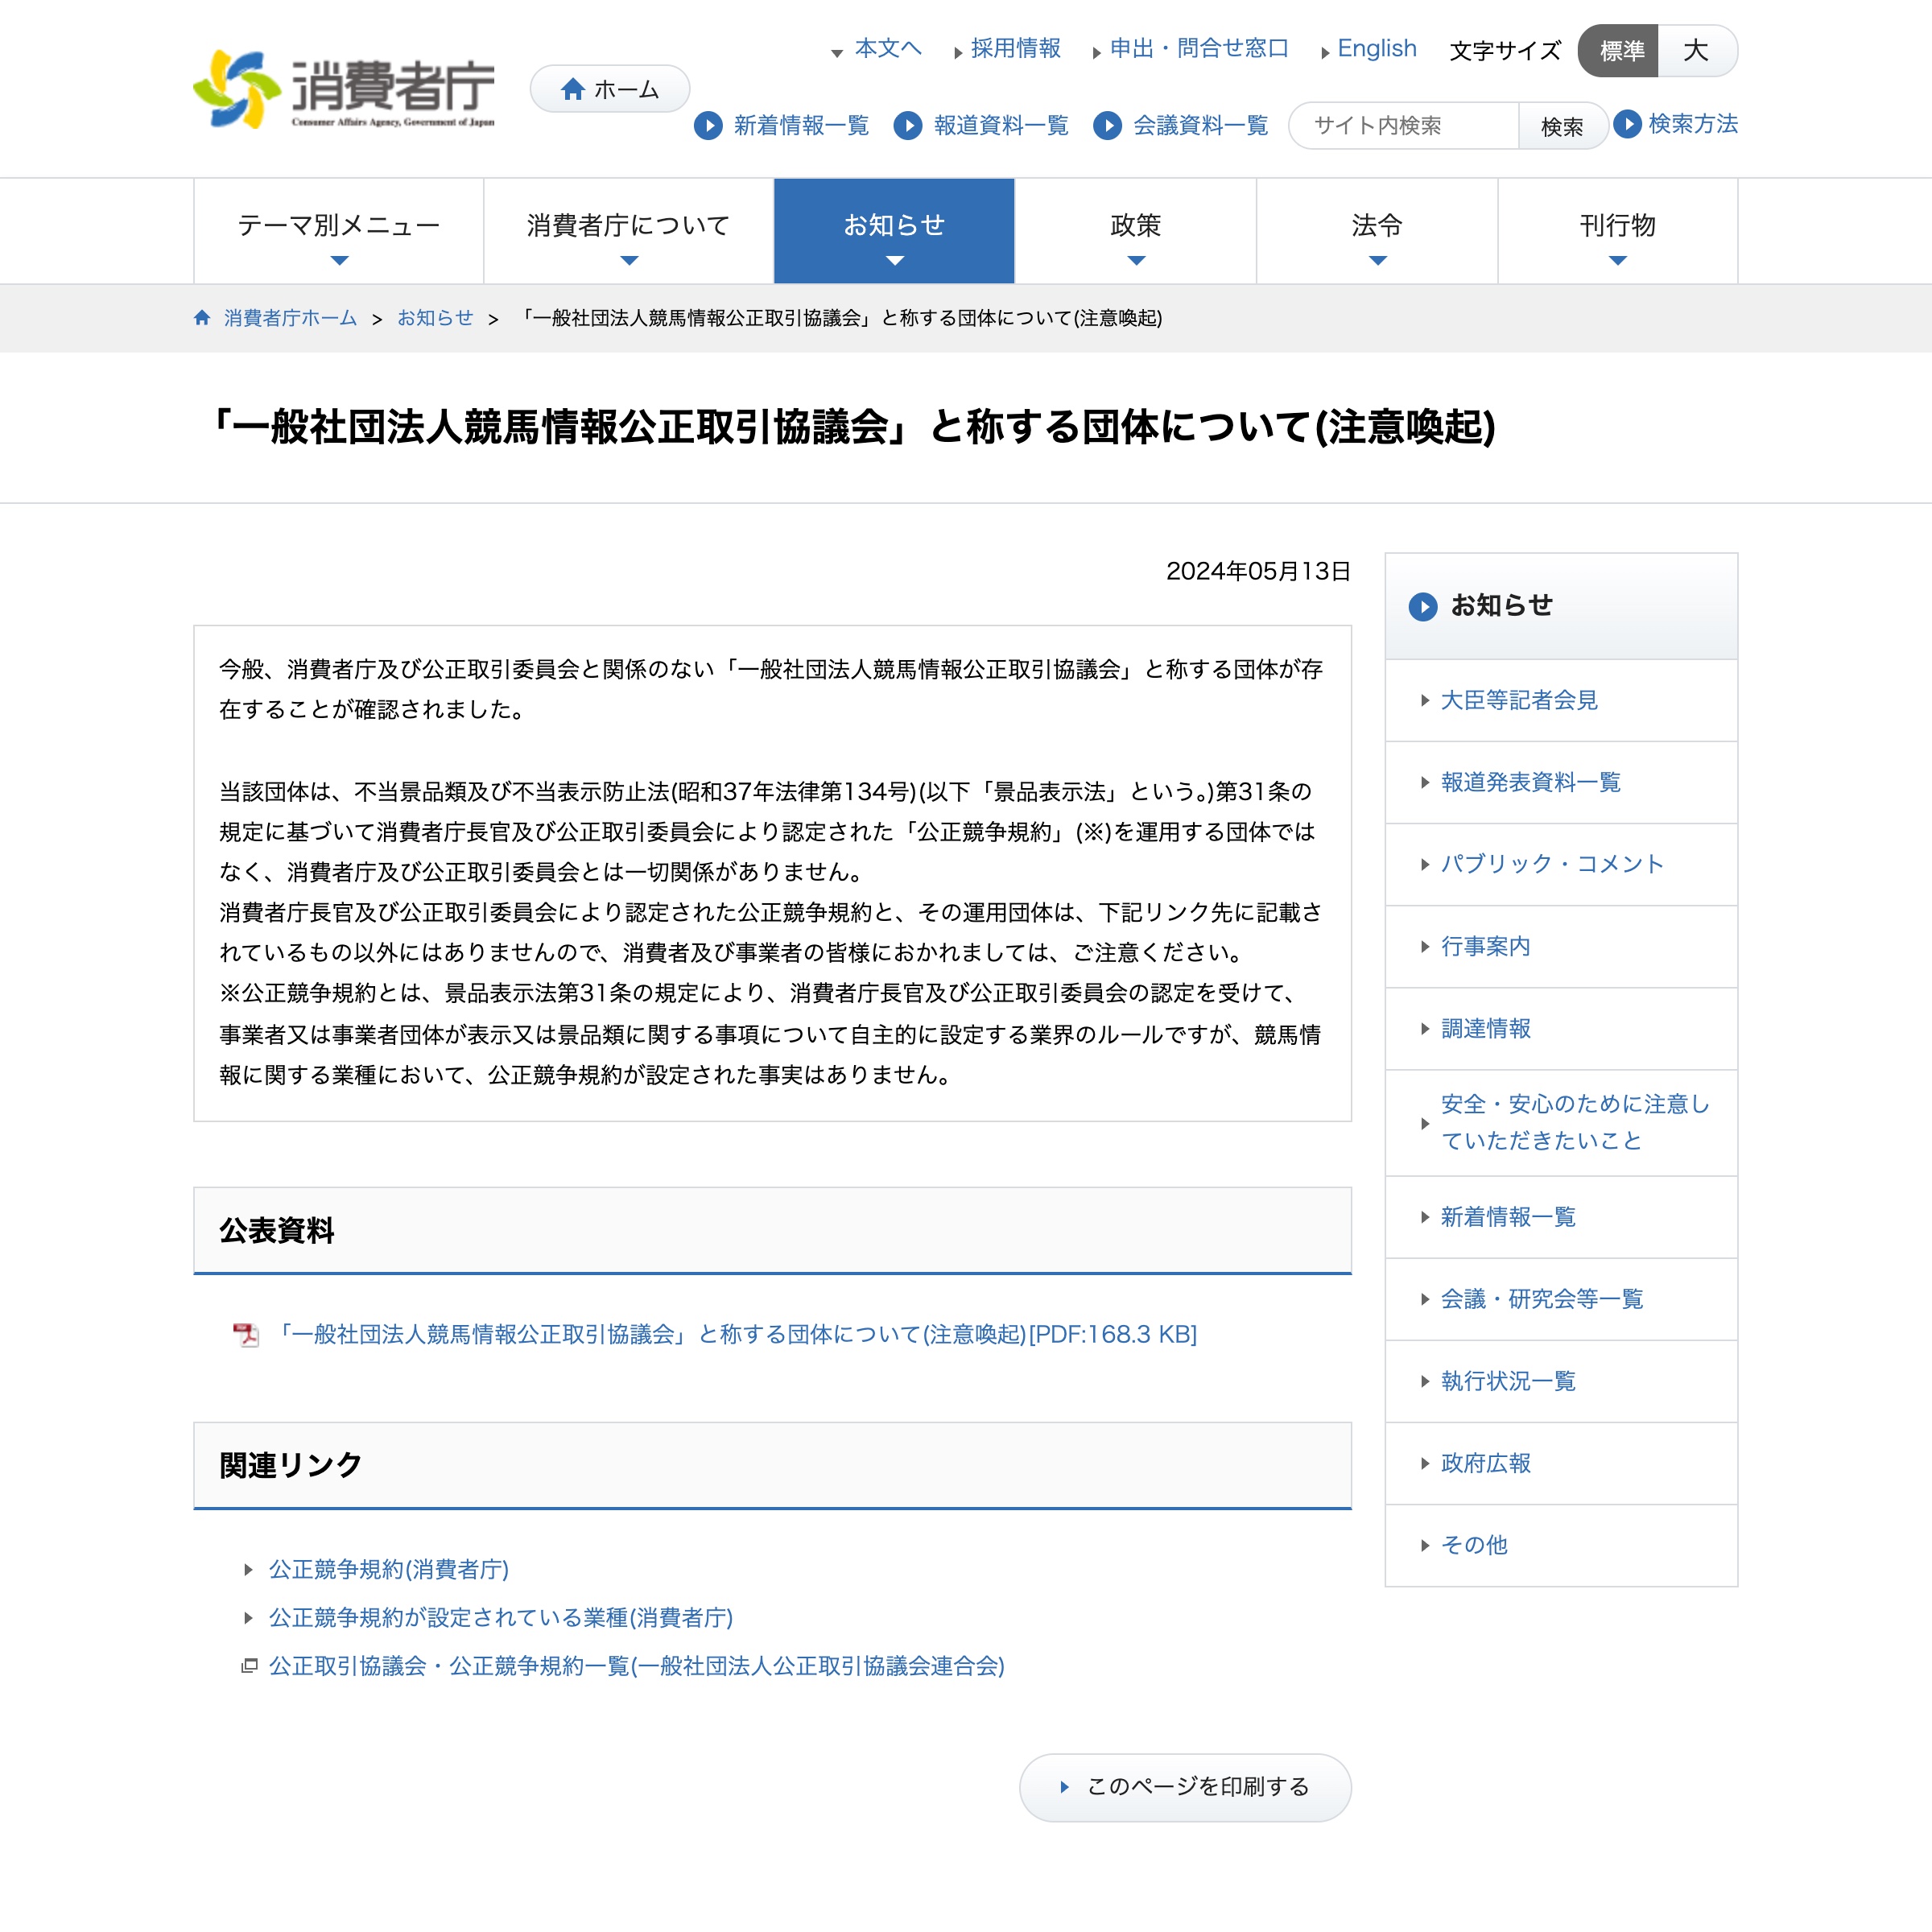The height and width of the screenshot is (1932, 1932).
Task: Expand テーマ別メニュー menu
Action: [x=339, y=231]
